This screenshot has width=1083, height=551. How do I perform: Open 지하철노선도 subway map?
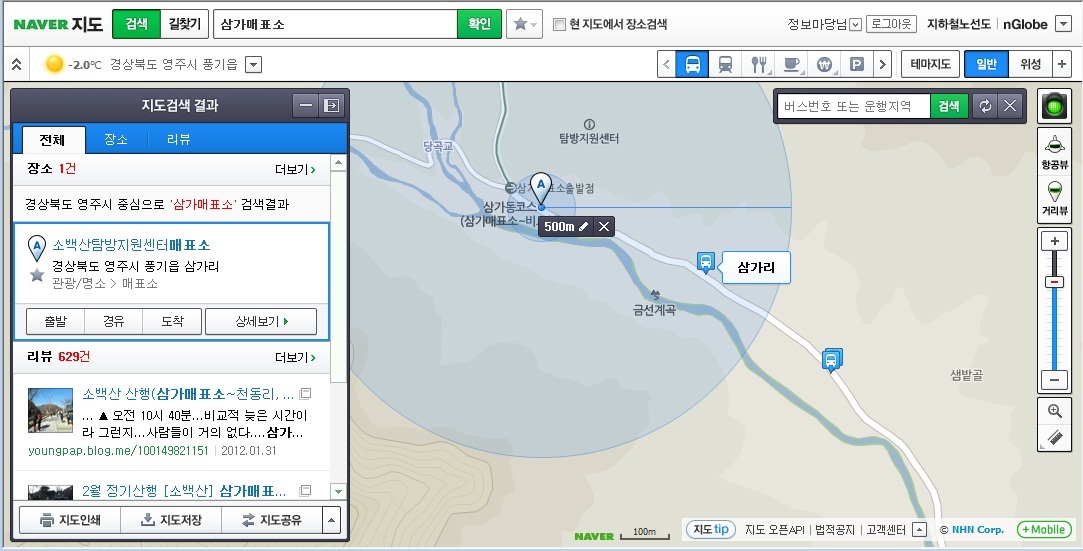[x=959, y=24]
